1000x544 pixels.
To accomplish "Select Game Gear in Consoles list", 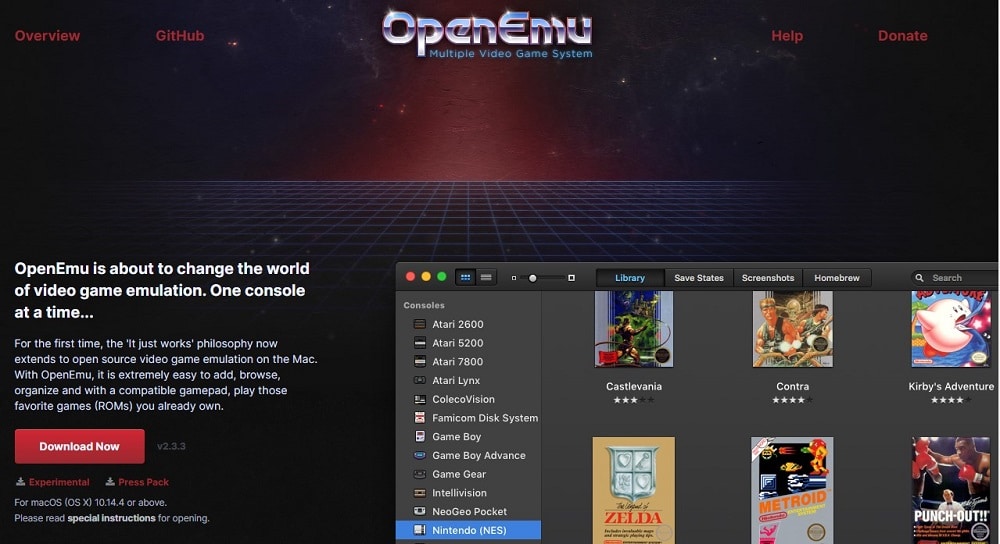I will [x=468, y=474].
